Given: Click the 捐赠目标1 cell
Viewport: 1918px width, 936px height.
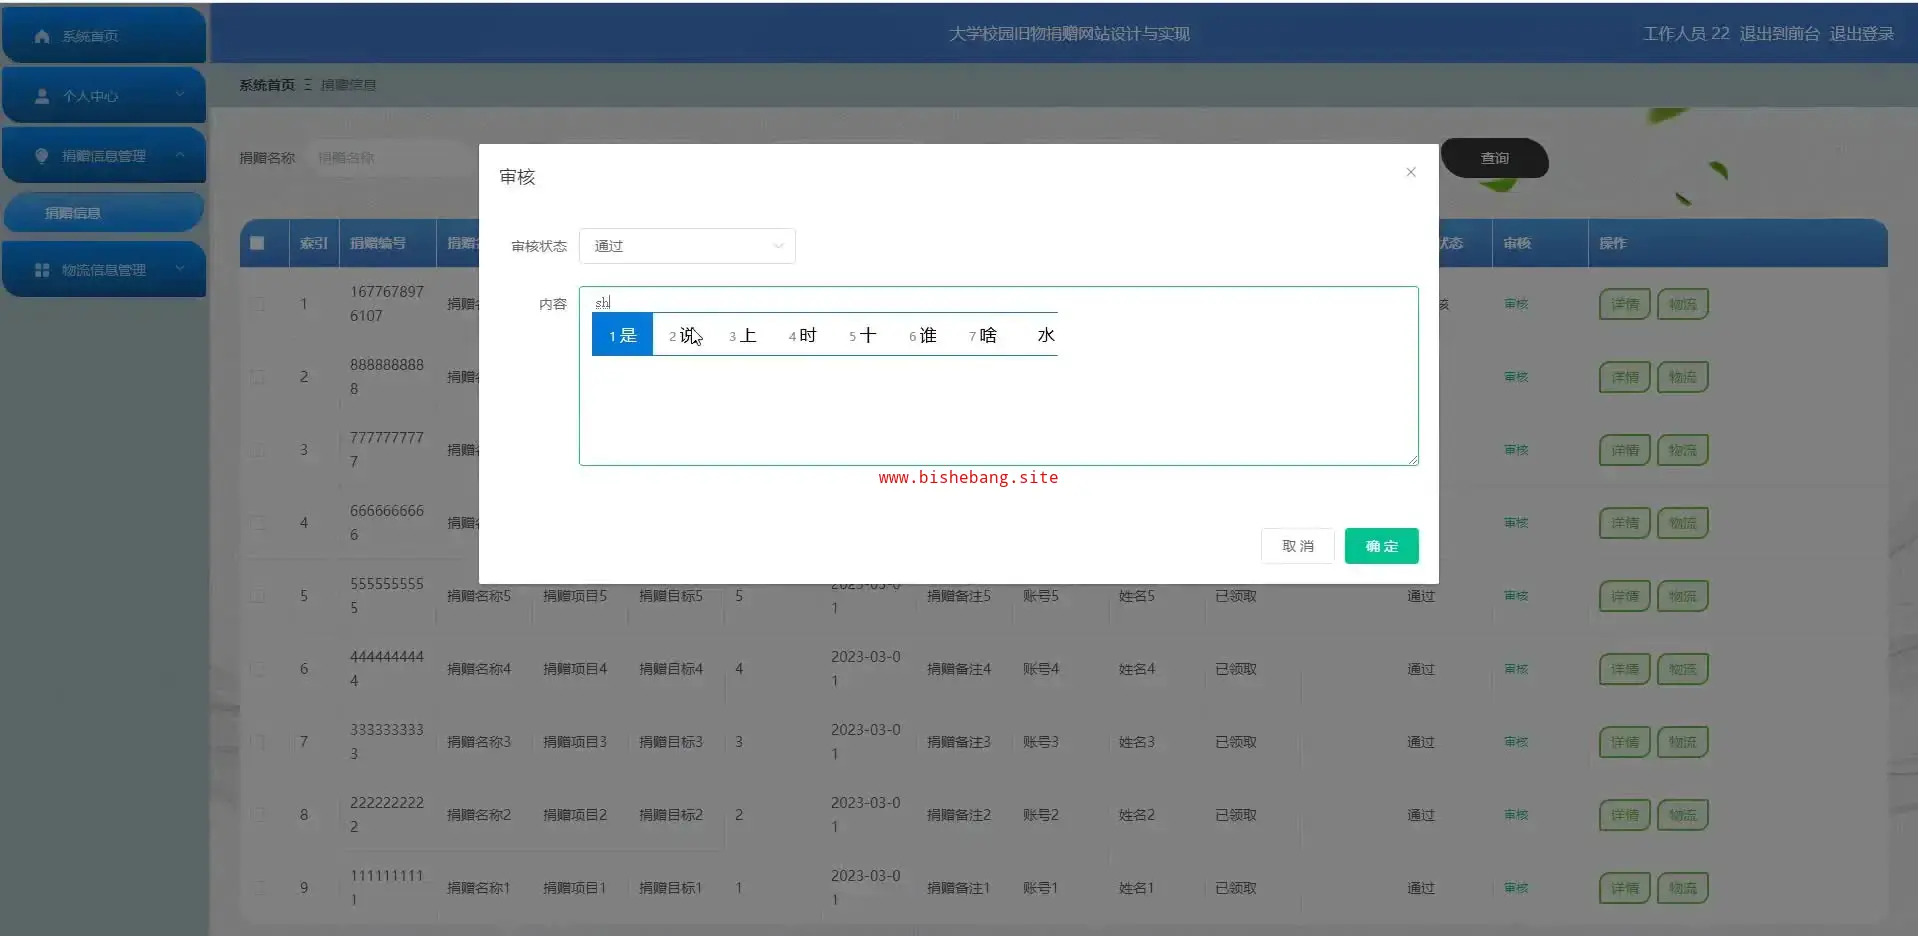Looking at the screenshot, I should 671,888.
